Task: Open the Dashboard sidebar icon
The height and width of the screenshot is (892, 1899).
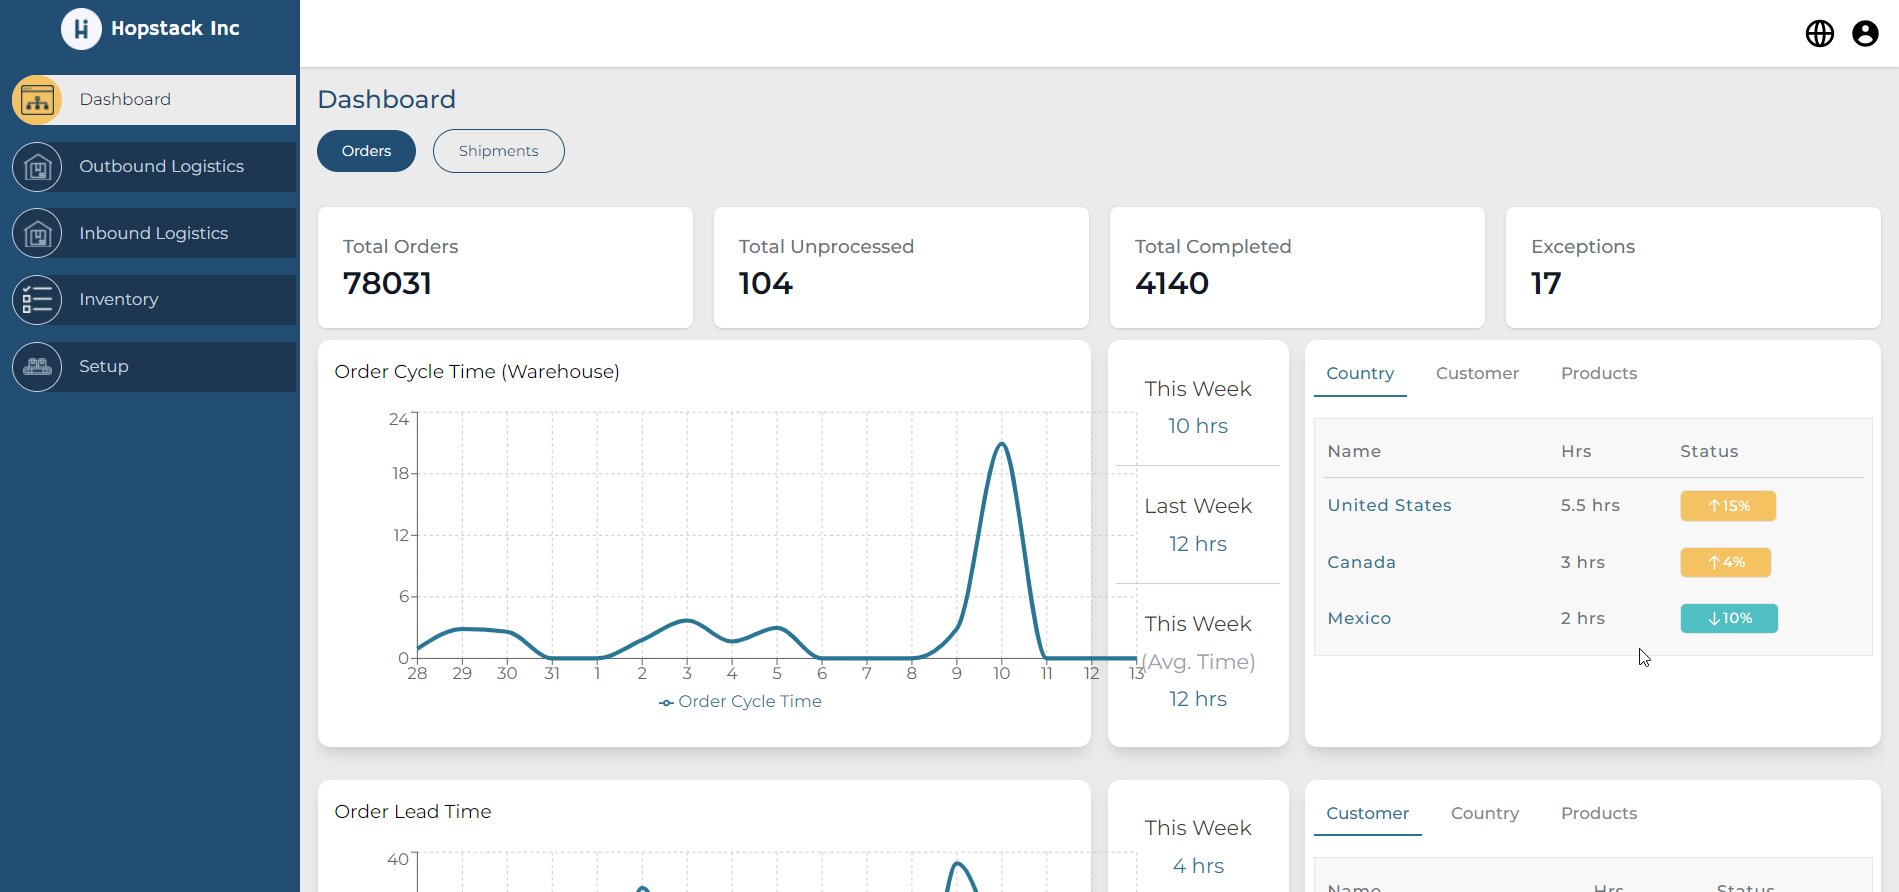Action: (37, 100)
